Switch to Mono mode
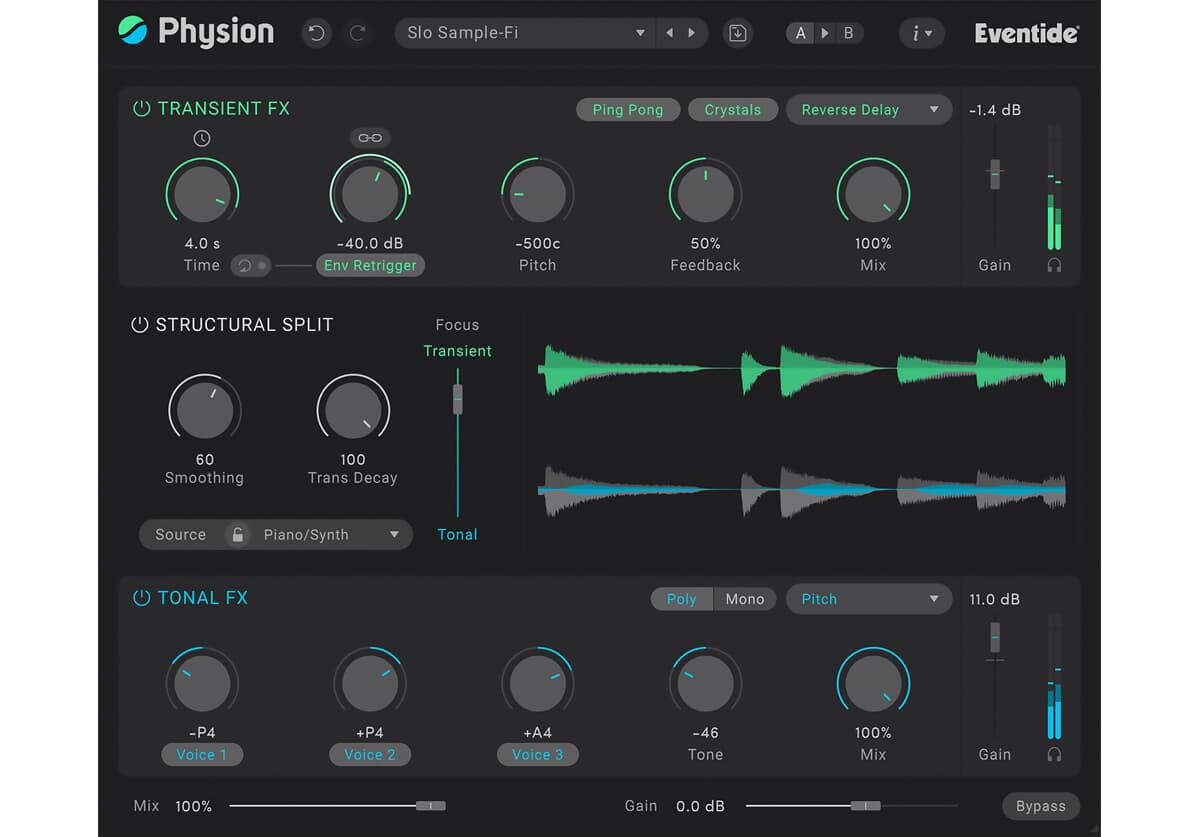1200x837 pixels. click(744, 598)
